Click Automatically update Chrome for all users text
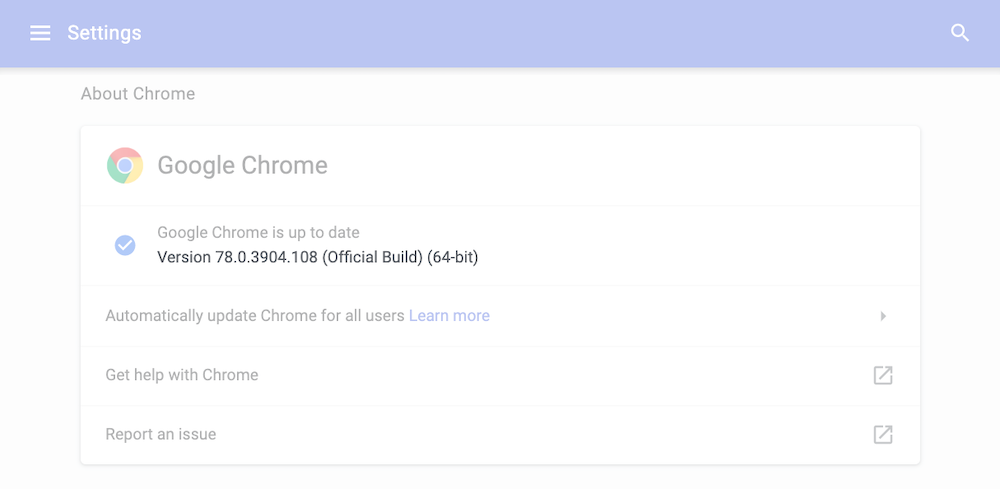Image resolution: width=1000 pixels, height=489 pixels. coord(255,316)
